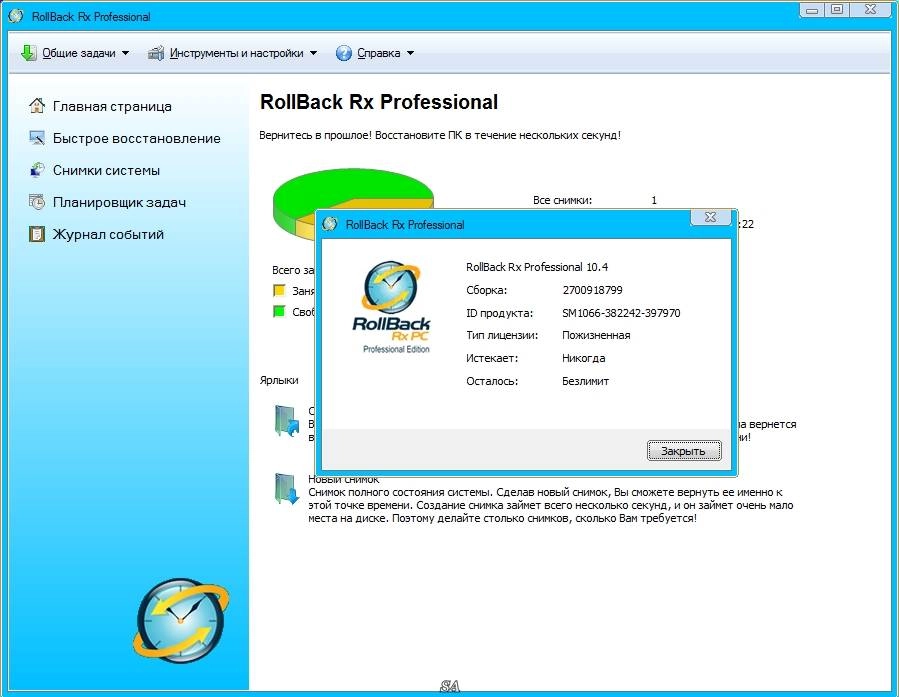Open Журнал событий page
This screenshot has width=899, height=697.
pyautogui.click(x=108, y=234)
